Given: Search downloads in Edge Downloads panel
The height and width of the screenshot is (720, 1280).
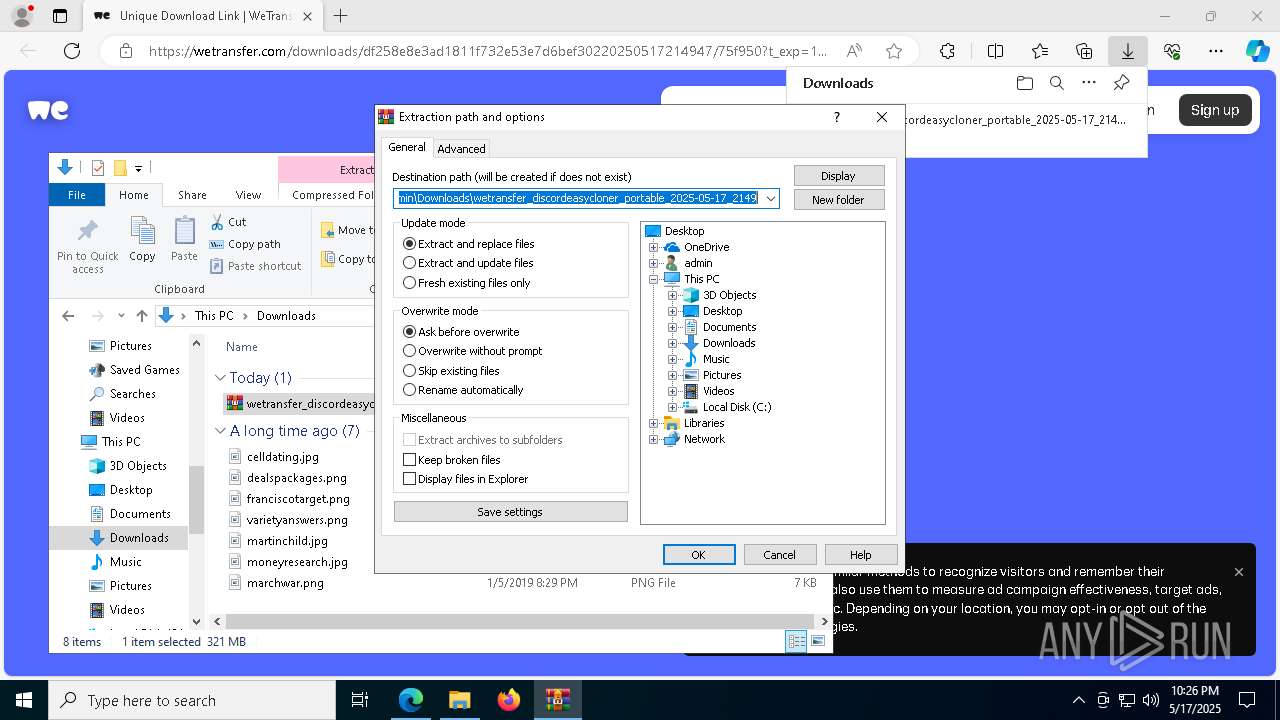Looking at the screenshot, I should pos(1056,83).
